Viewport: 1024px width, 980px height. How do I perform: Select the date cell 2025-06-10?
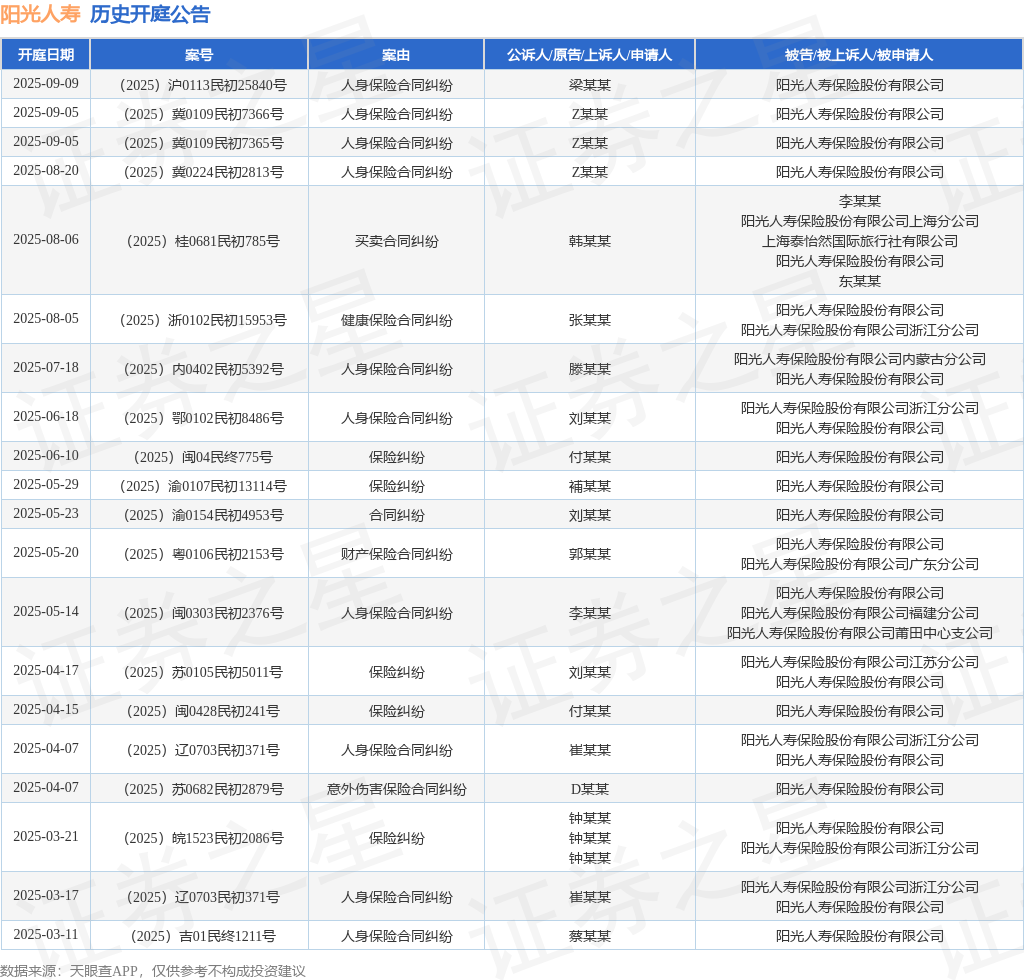46,456
